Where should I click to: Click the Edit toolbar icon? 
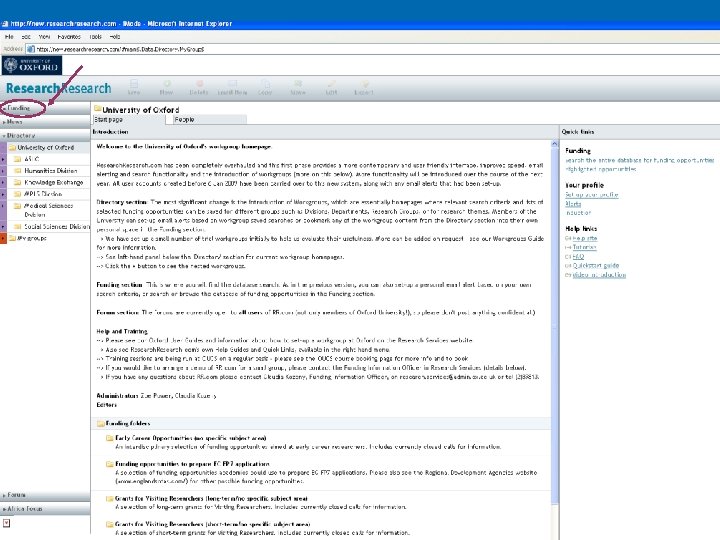click(x=331, y=87)
